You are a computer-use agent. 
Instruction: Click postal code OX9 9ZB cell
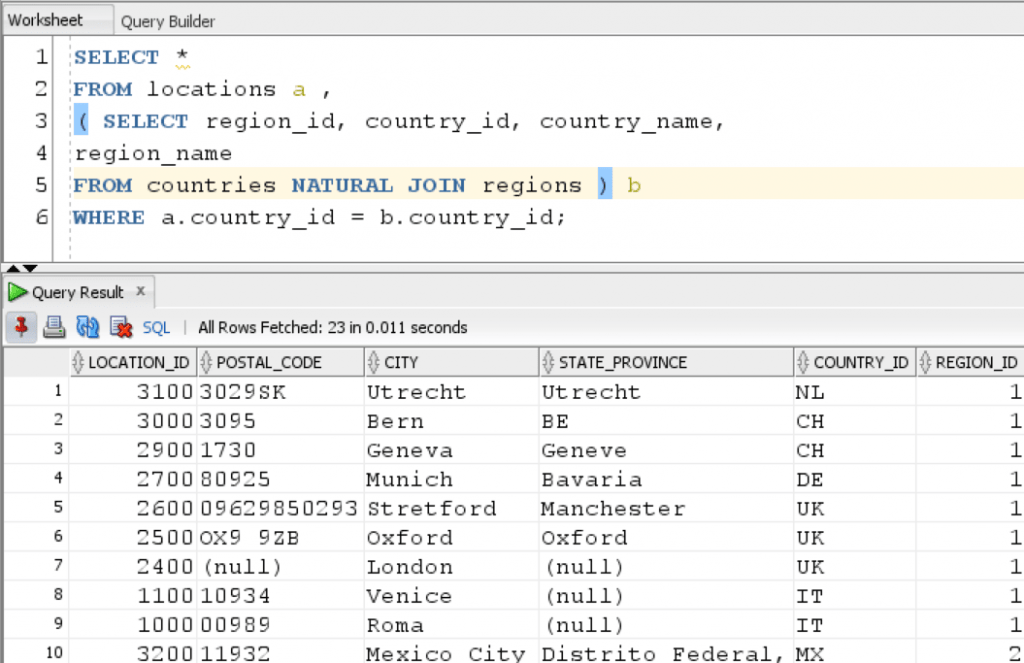click(281, 538)
